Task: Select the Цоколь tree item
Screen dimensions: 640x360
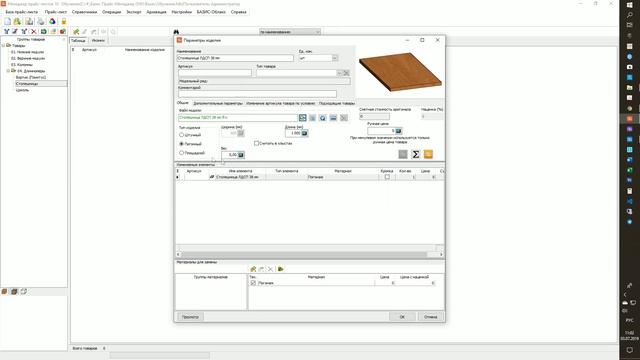Action: tap(22, 90)
